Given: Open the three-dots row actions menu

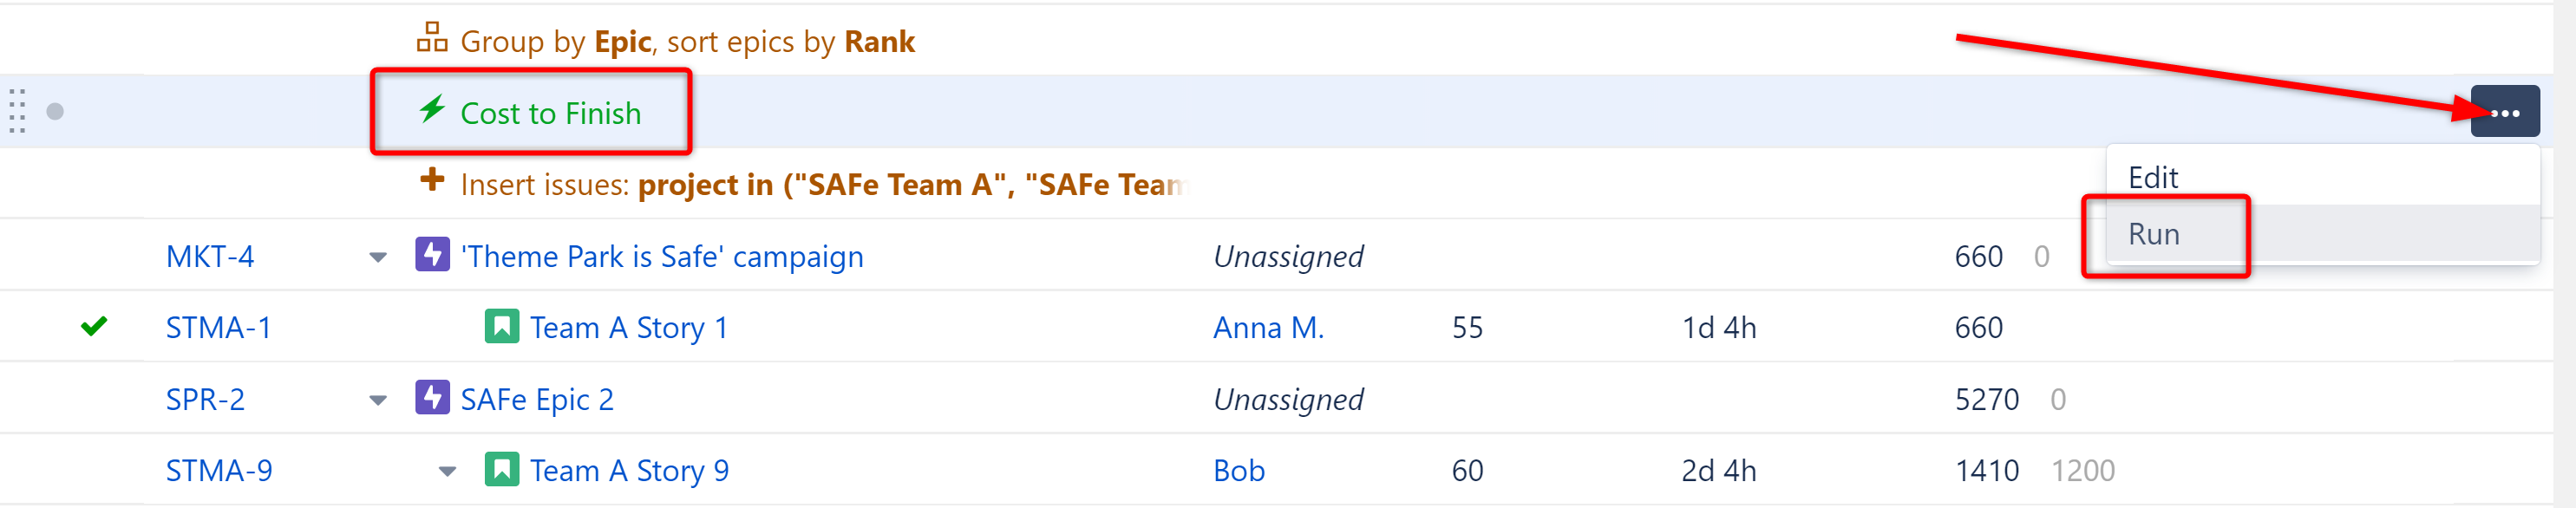Looking at the screenshot, I should [x=2503, y=112].
